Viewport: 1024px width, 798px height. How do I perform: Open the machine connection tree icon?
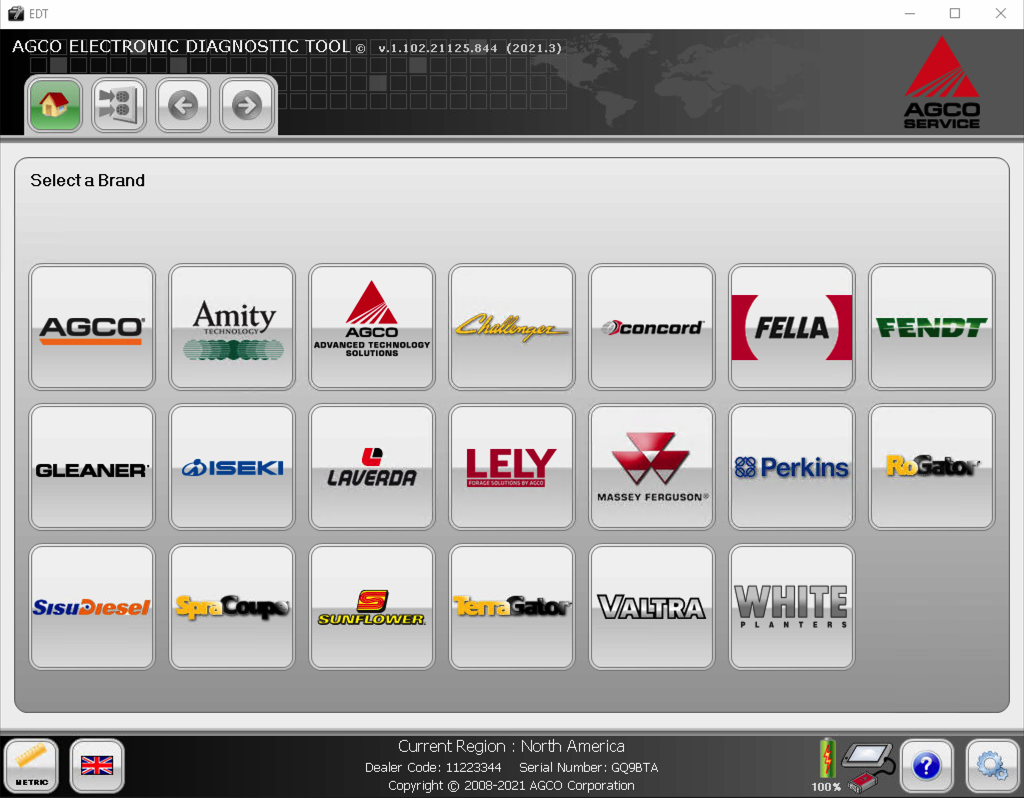[119, 105]
